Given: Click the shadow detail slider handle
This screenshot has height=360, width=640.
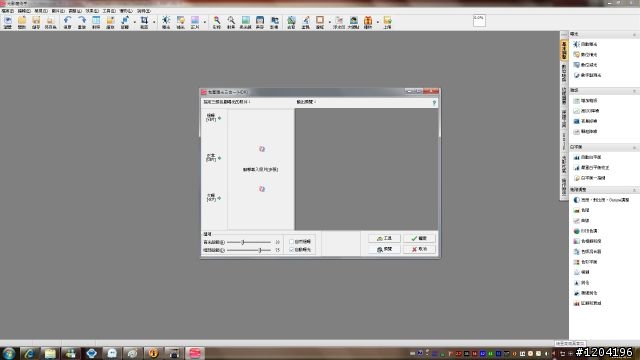Looking at the screenshot, I should (260, 250).
